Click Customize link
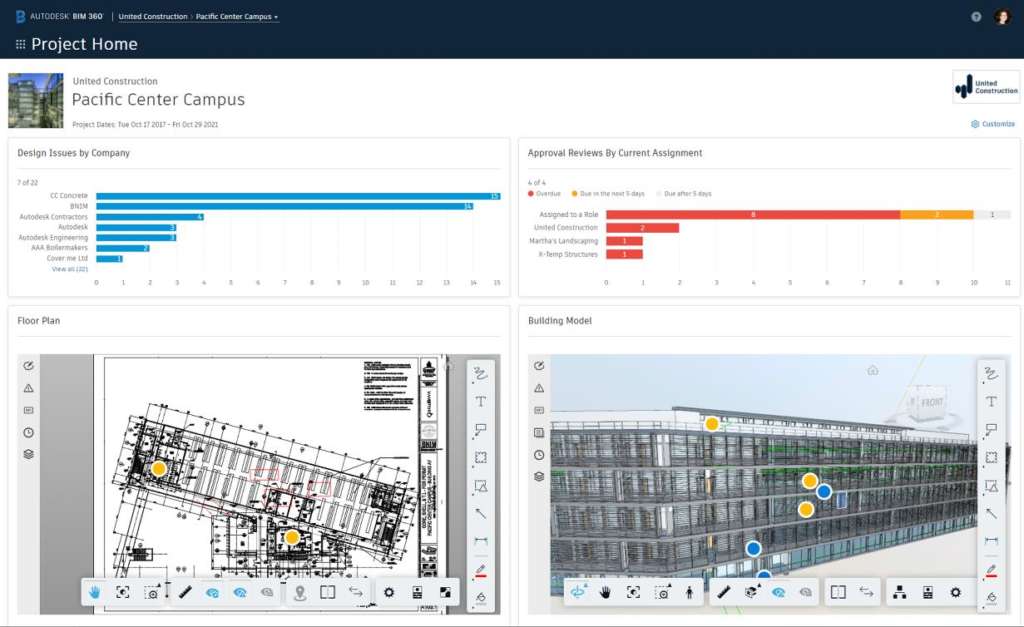This screenshot has height=627, width=1024. (x=993, y=124)
